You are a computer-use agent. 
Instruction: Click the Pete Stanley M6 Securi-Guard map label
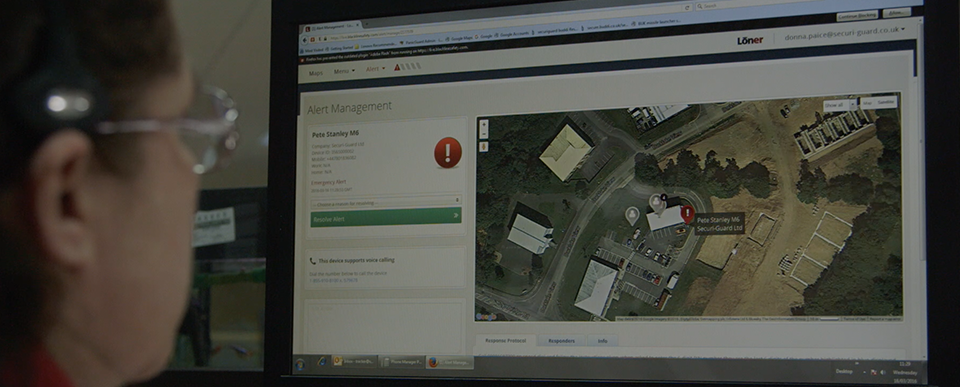click(719, 224)
